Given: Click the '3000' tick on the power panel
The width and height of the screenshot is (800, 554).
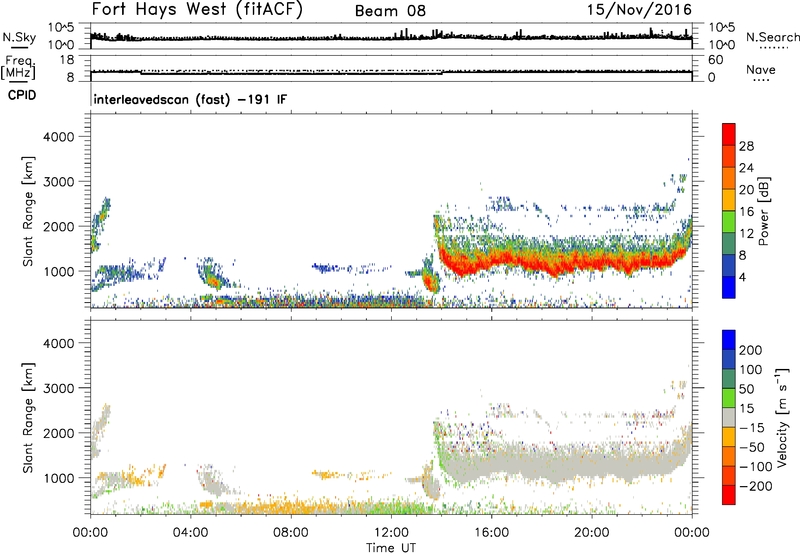Looking at the screenshot, I should pos(59,182).
